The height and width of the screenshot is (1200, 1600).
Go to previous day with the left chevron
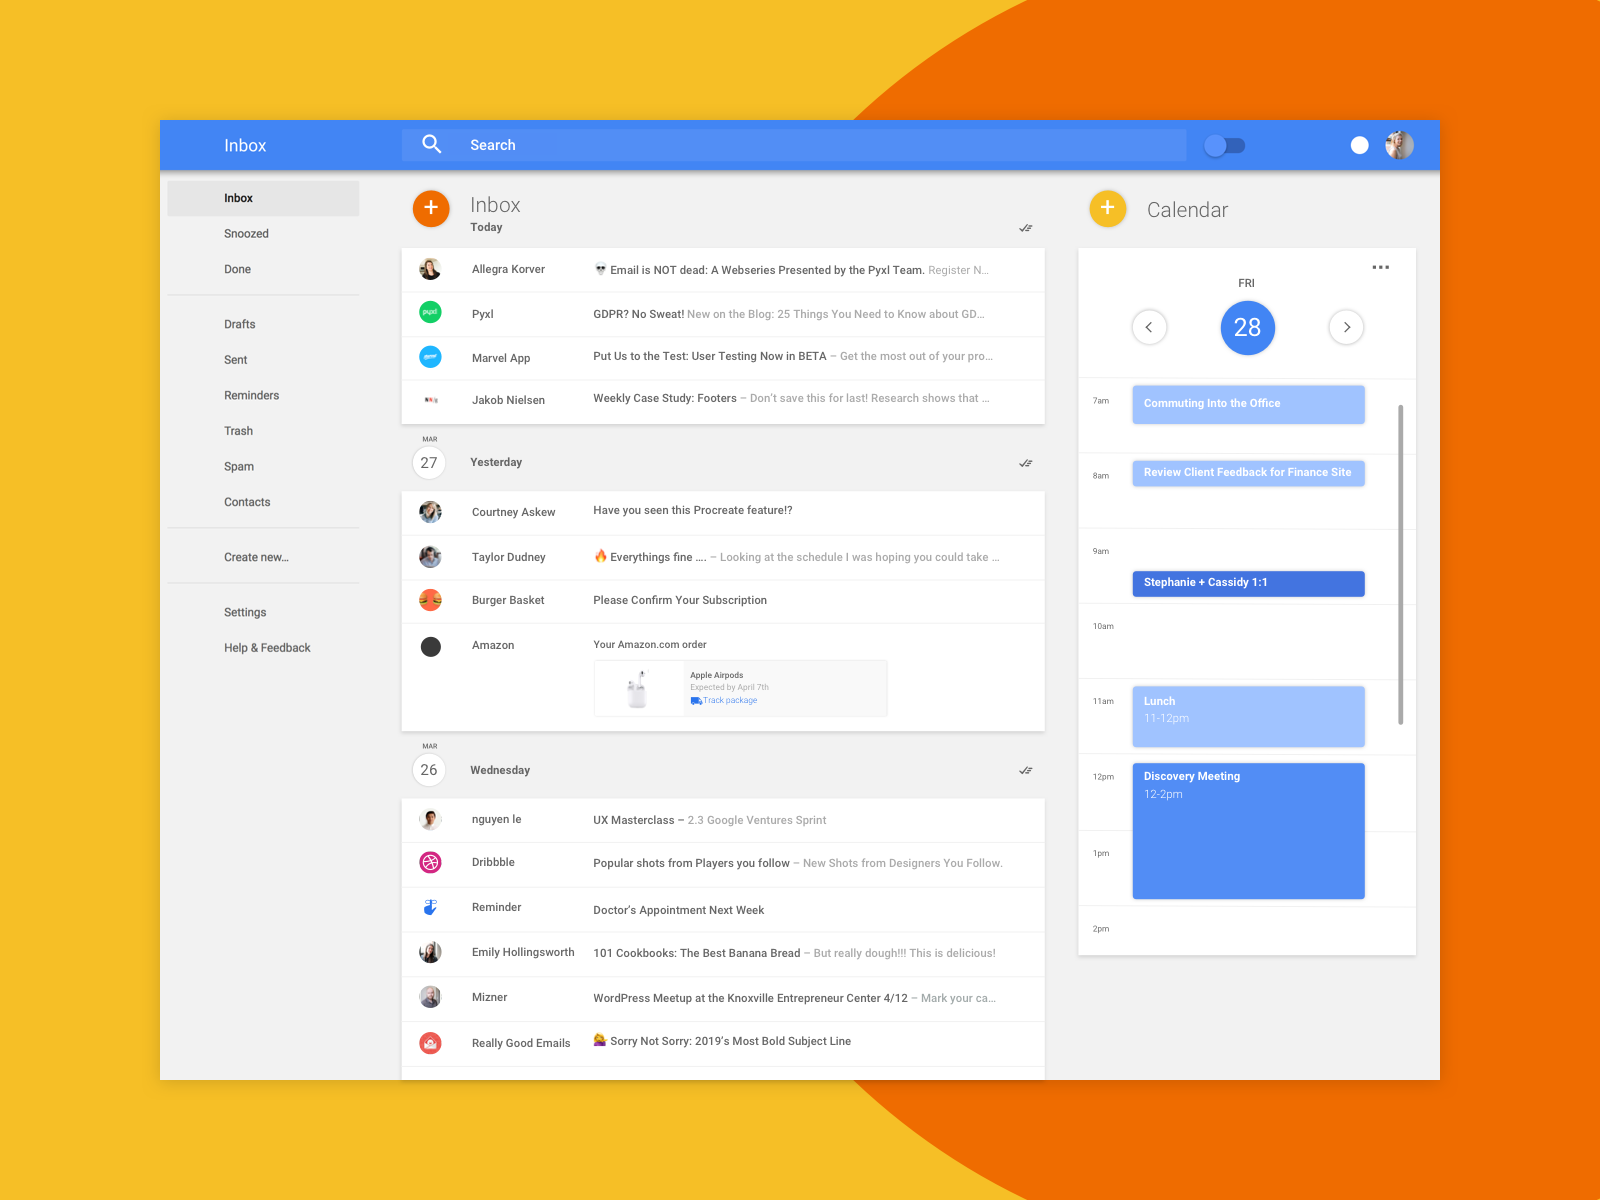pos(1150,327)
